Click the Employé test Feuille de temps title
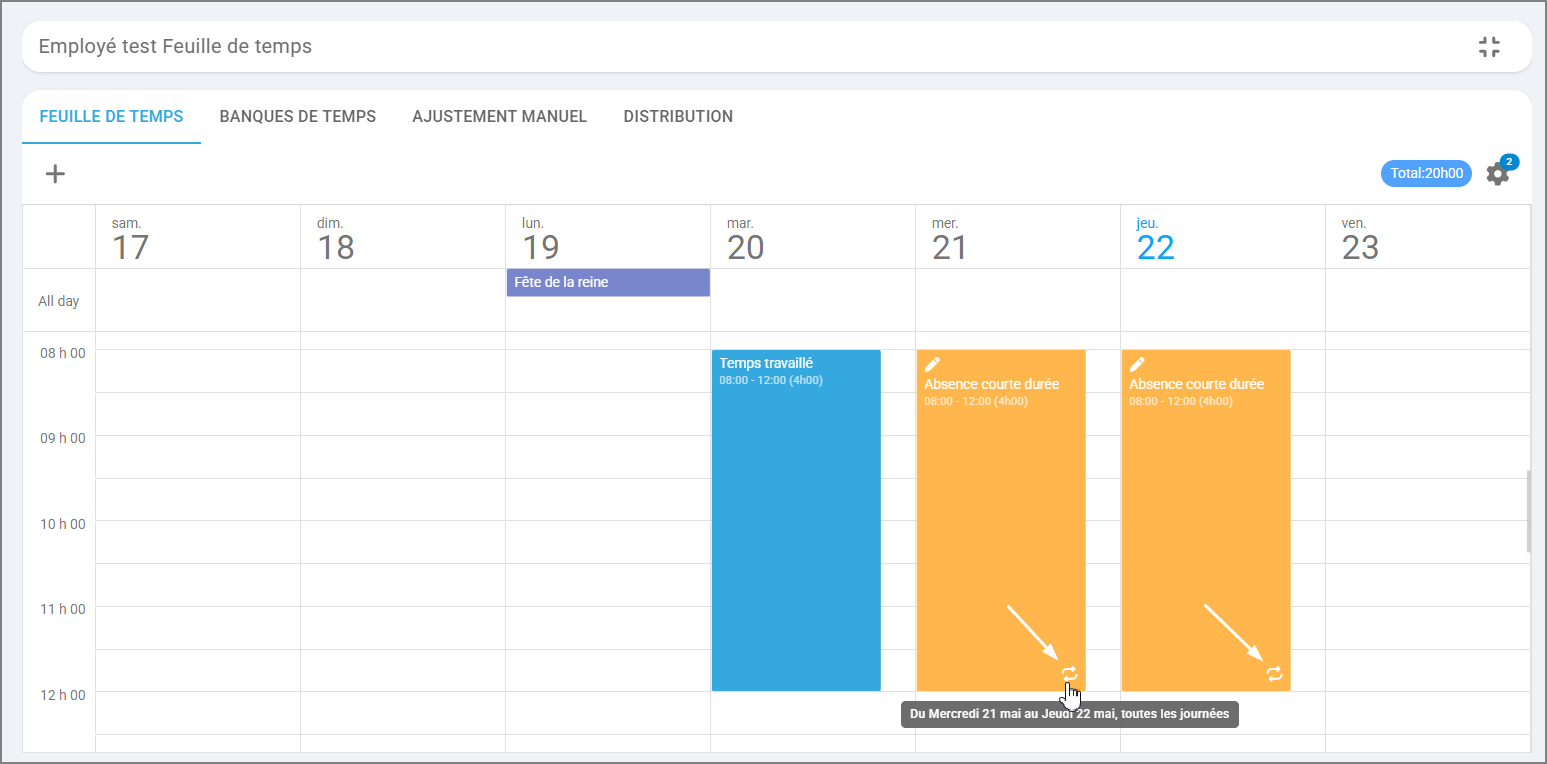Viewport: 1547px width, 764px height. [x=175, y=47]
